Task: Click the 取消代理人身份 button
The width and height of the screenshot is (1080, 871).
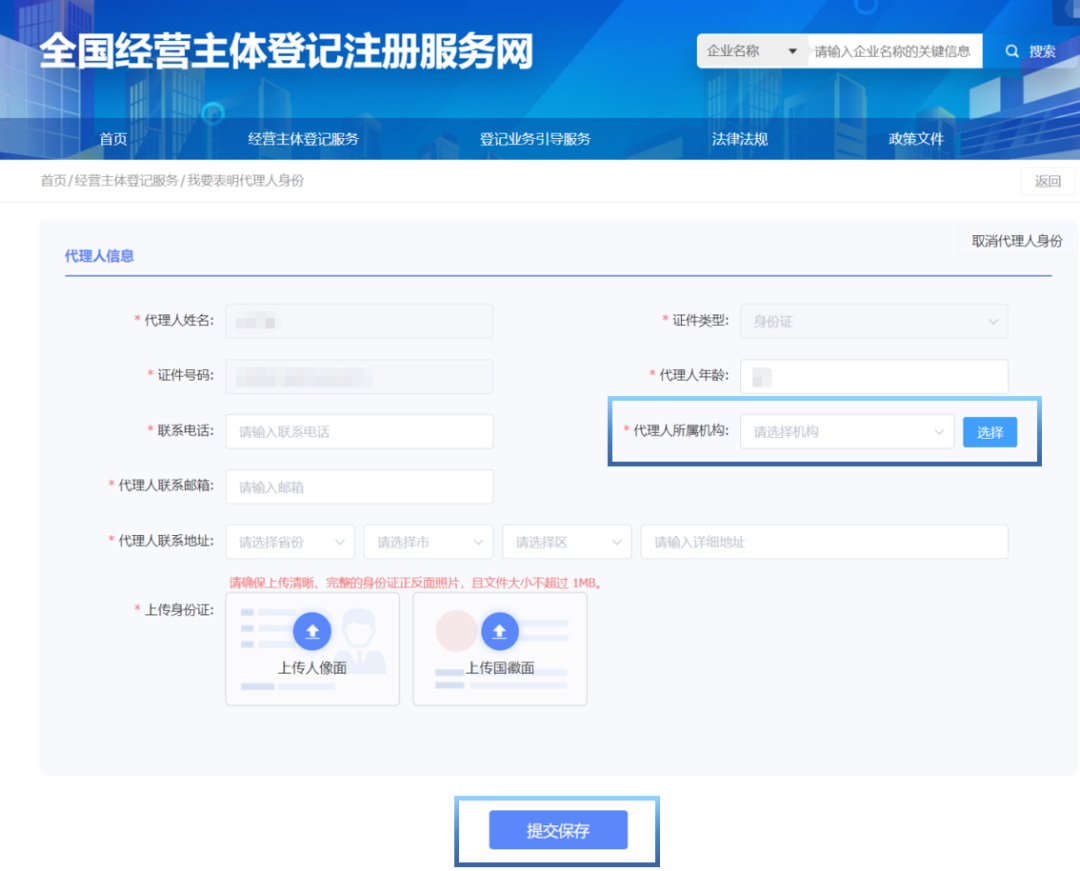Action: pyautogui.click(x=1017, y=241)
